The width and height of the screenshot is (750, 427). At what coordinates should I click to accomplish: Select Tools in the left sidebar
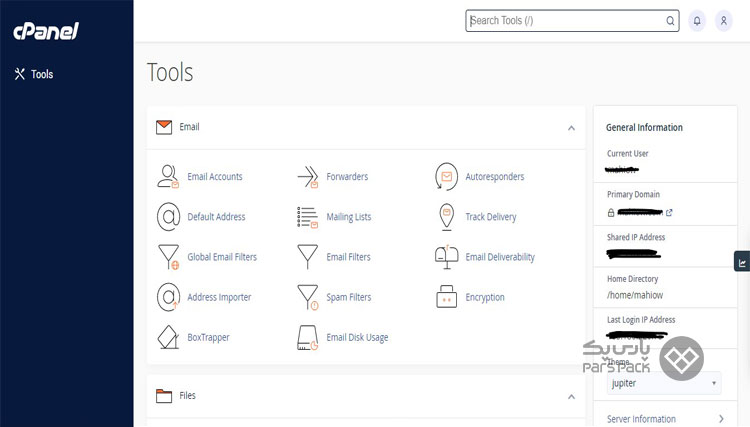point(34,74)
